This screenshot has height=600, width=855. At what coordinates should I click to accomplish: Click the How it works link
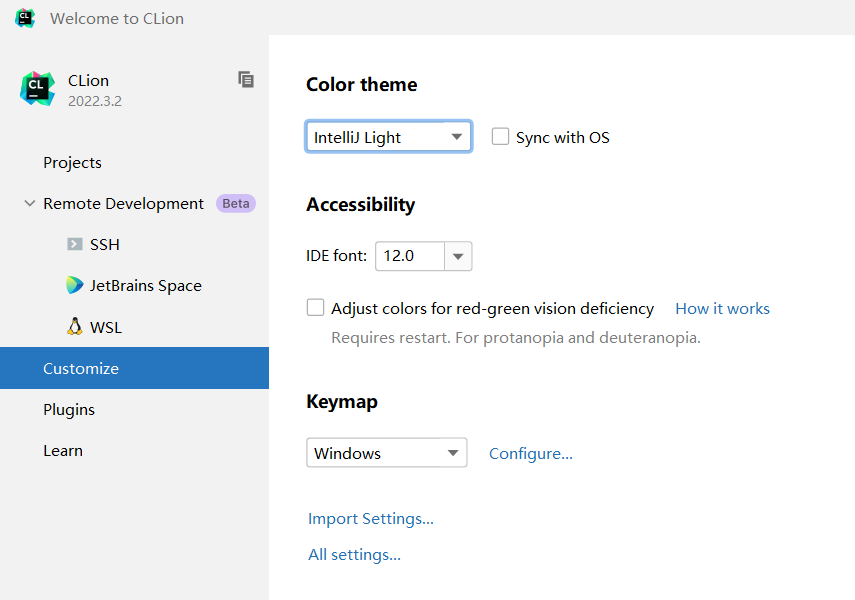(722, 308)
